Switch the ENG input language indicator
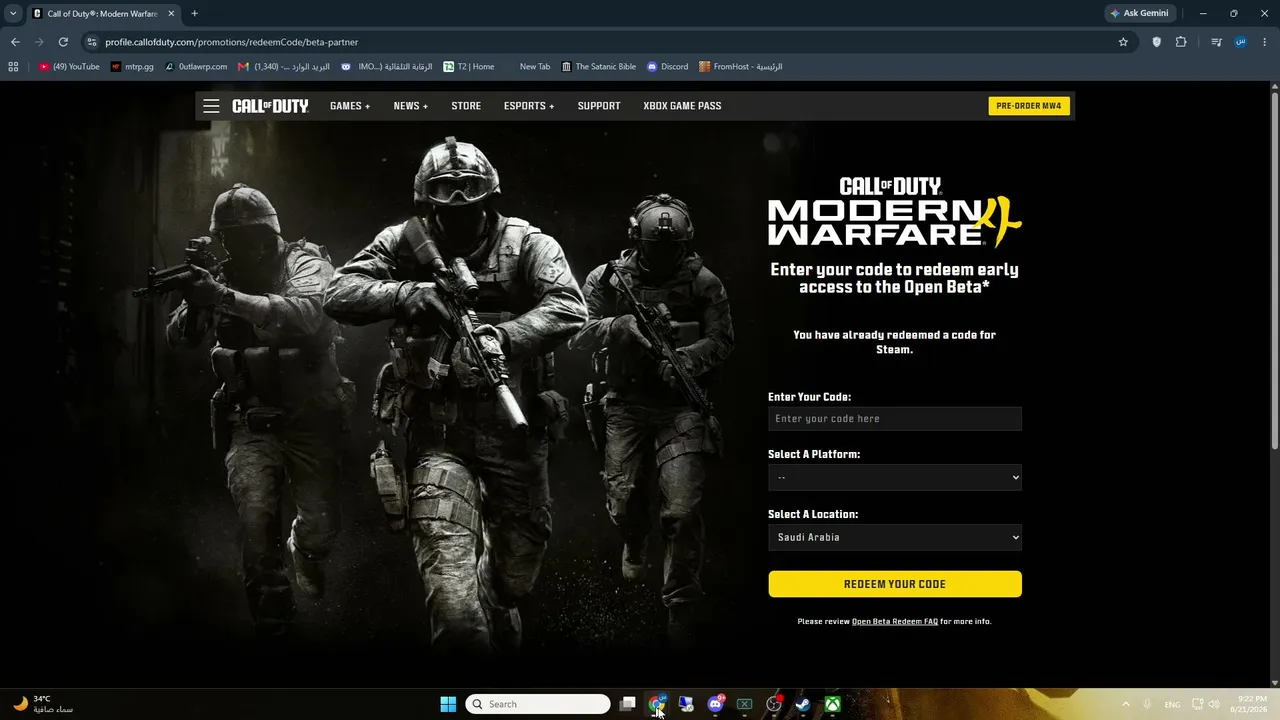 pyautogui.click(x=1172, y=704)
